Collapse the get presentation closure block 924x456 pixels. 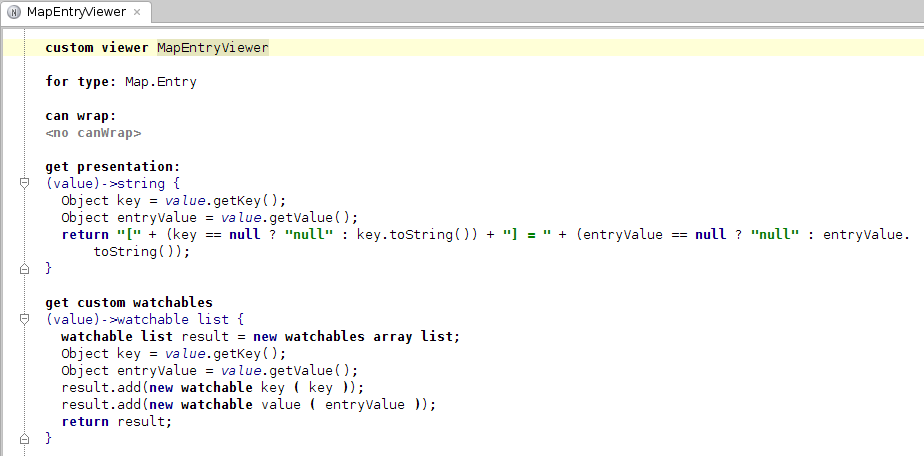point(23,184)
